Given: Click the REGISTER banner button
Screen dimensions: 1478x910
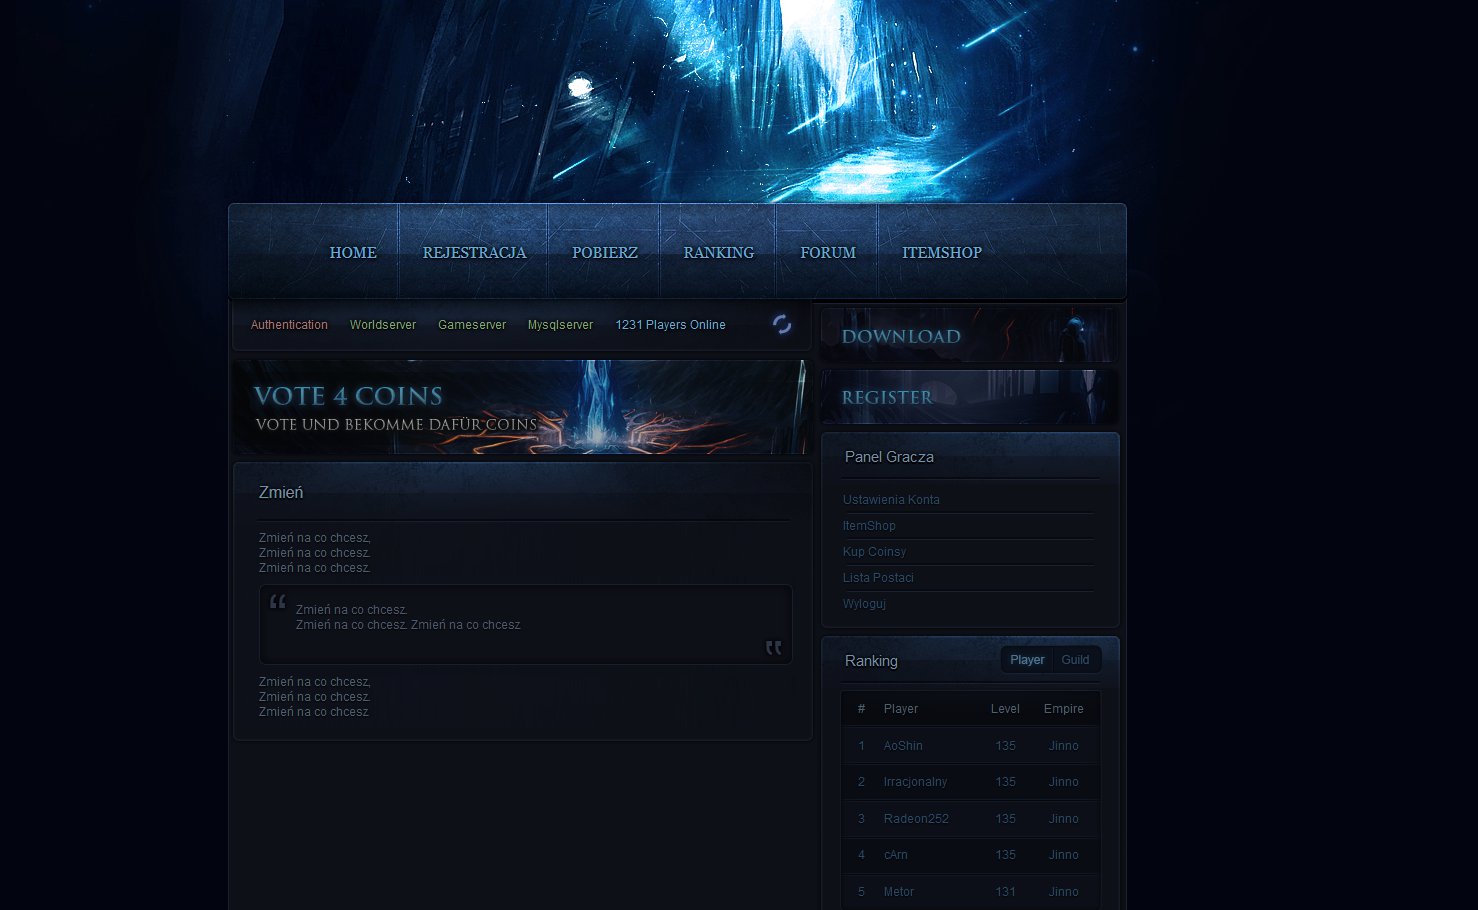Looking at the screenshot, I should pos(969,397).
